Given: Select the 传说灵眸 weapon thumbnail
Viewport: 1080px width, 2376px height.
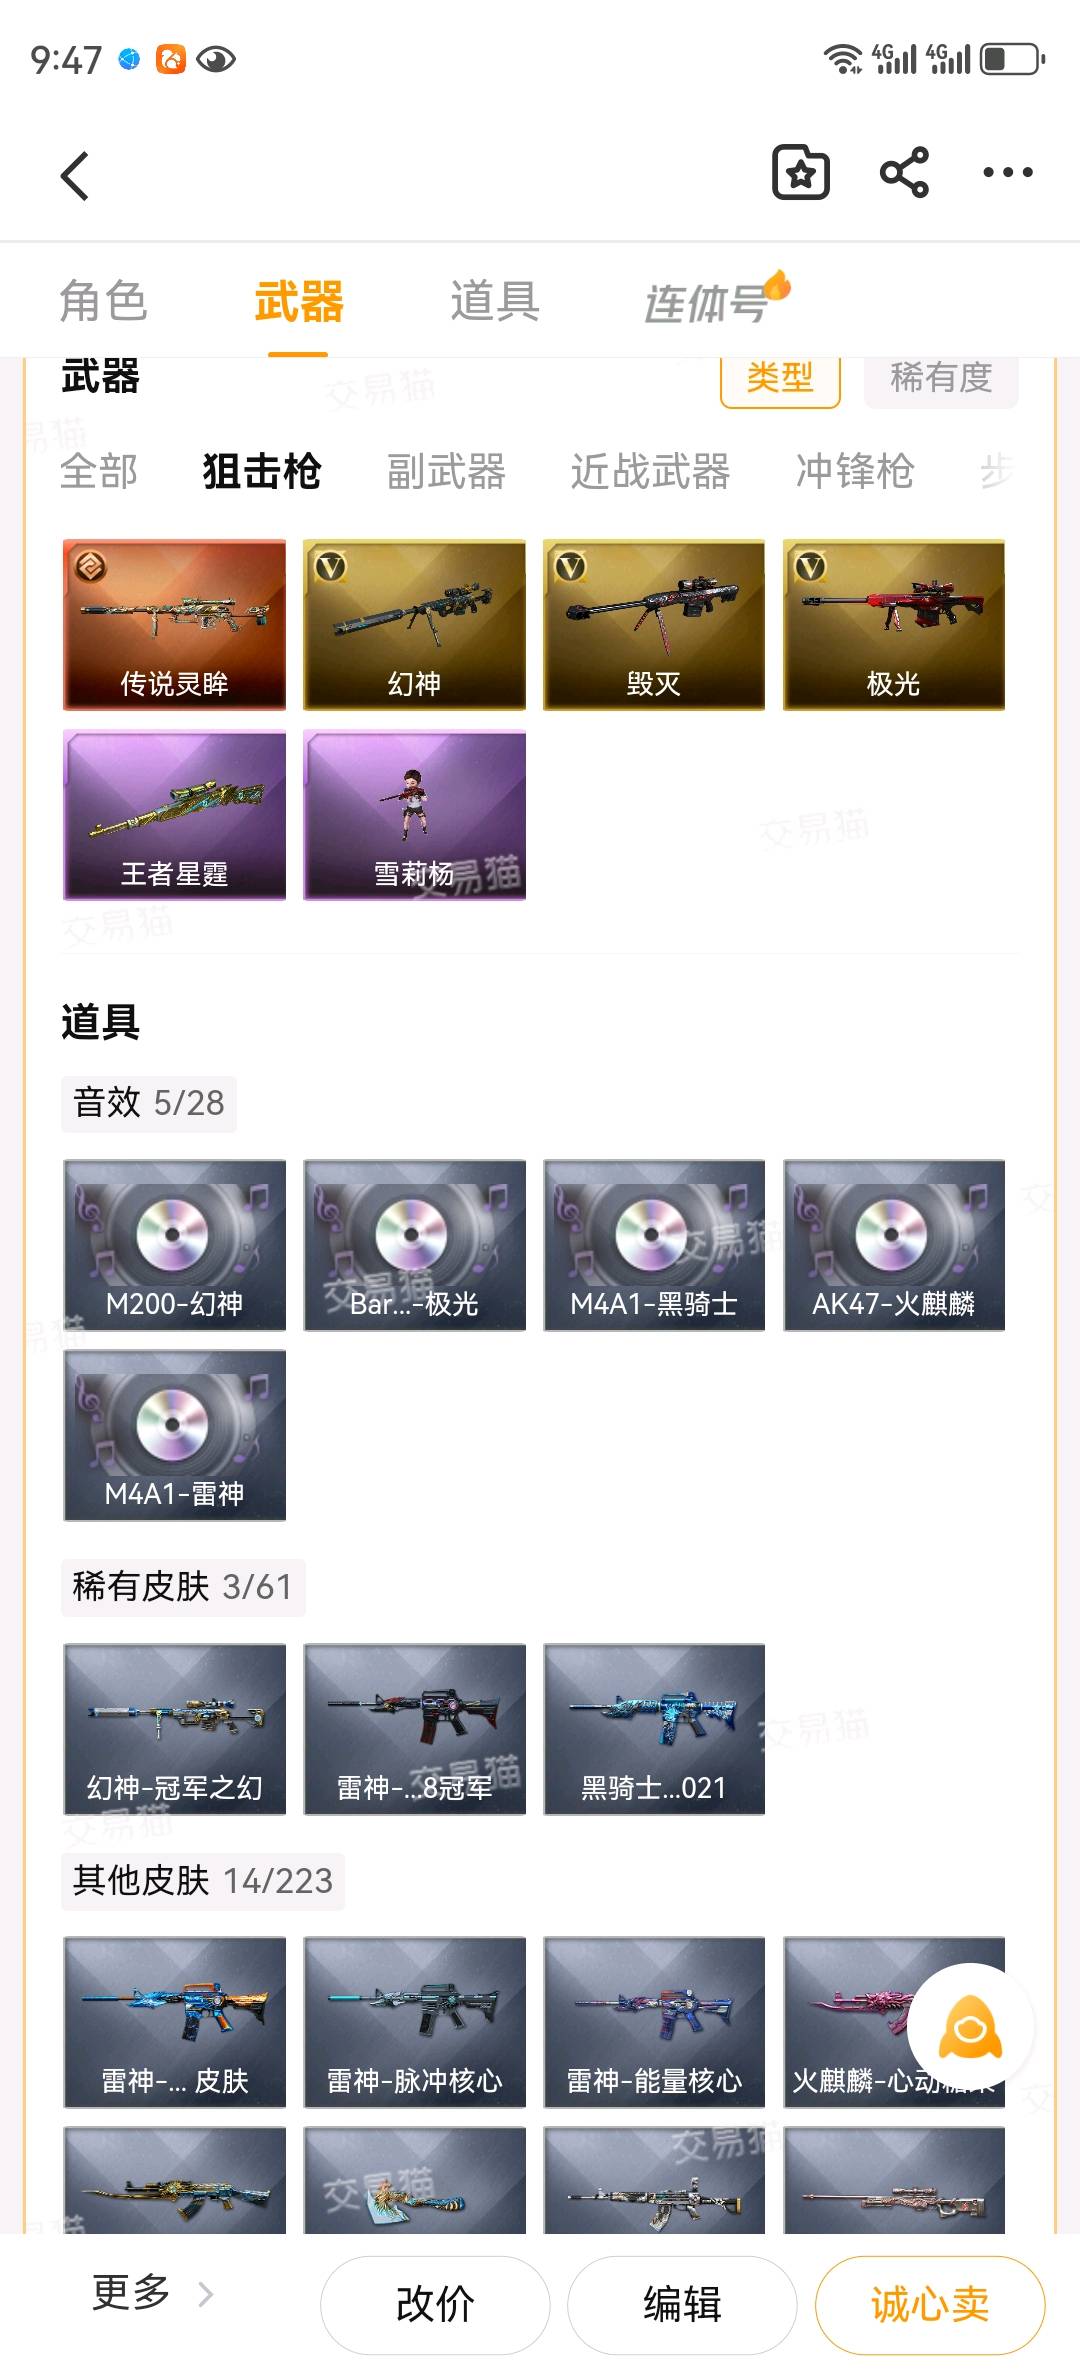Looking at the screenshot, I should coord(174,625).
